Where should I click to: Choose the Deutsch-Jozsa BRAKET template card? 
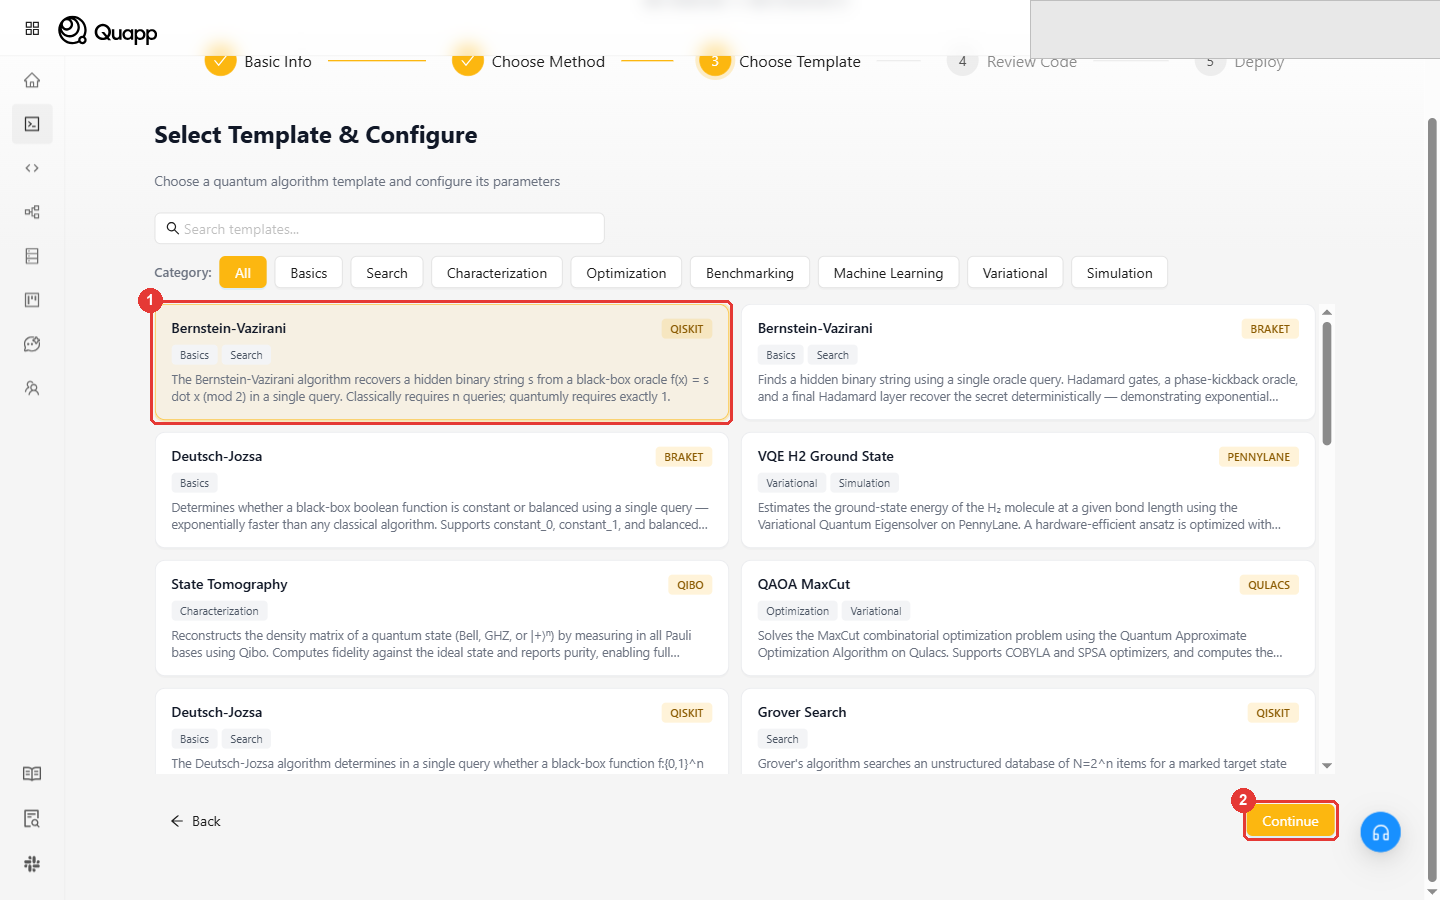point(442,490)
